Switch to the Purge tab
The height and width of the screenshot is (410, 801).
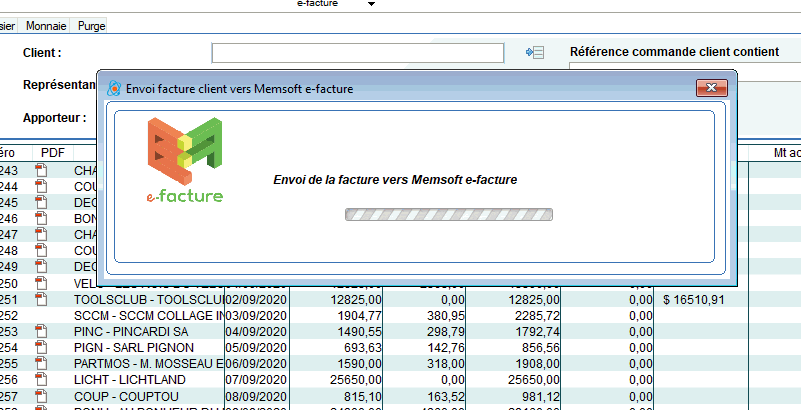pos(91,26)
